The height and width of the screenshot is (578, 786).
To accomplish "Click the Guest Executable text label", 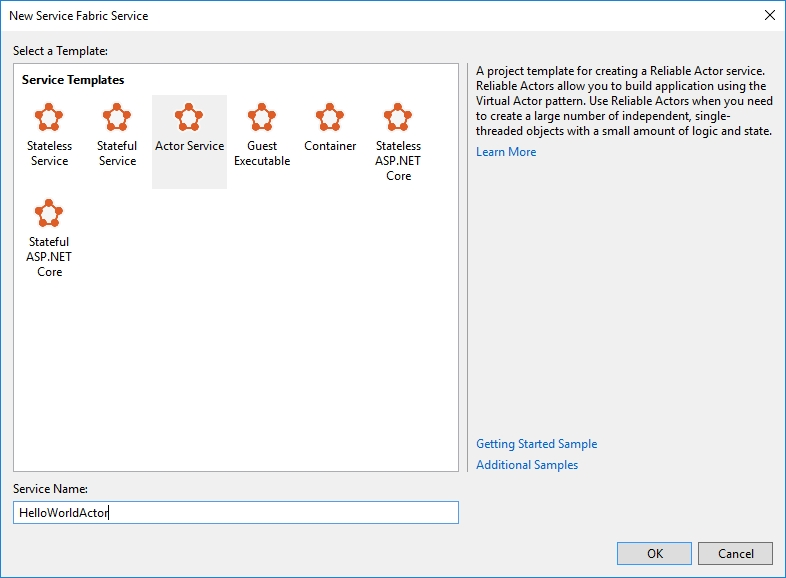I will pyautogui.click(x=262, y=153).
